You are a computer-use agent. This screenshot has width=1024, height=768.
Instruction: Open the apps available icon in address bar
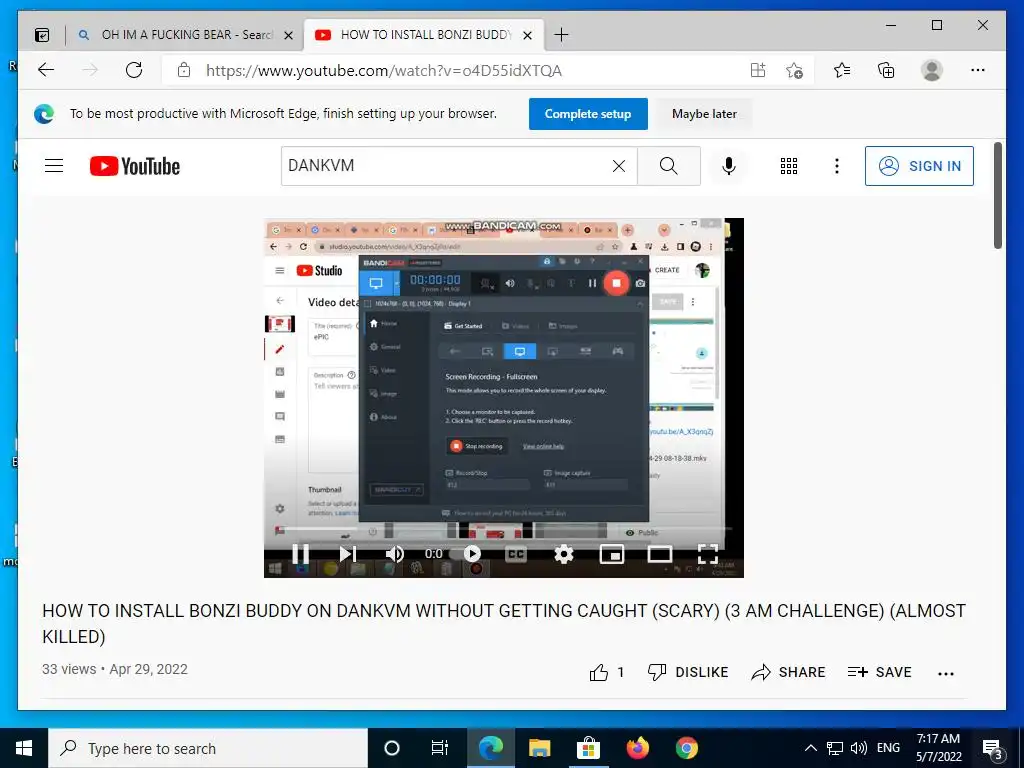coord(758,70)
